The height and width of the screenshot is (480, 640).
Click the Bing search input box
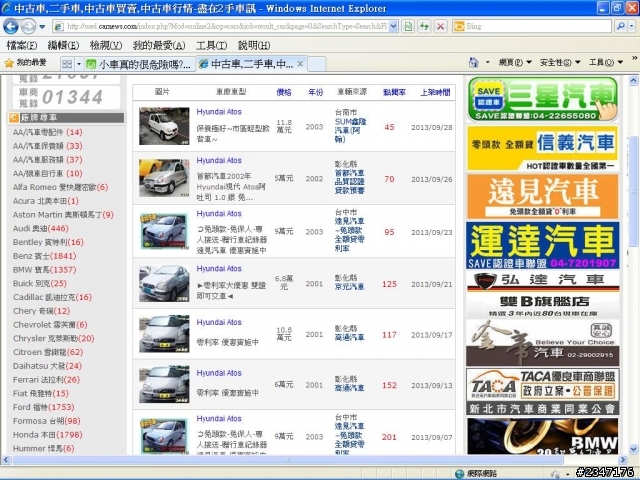coord(537,27)
